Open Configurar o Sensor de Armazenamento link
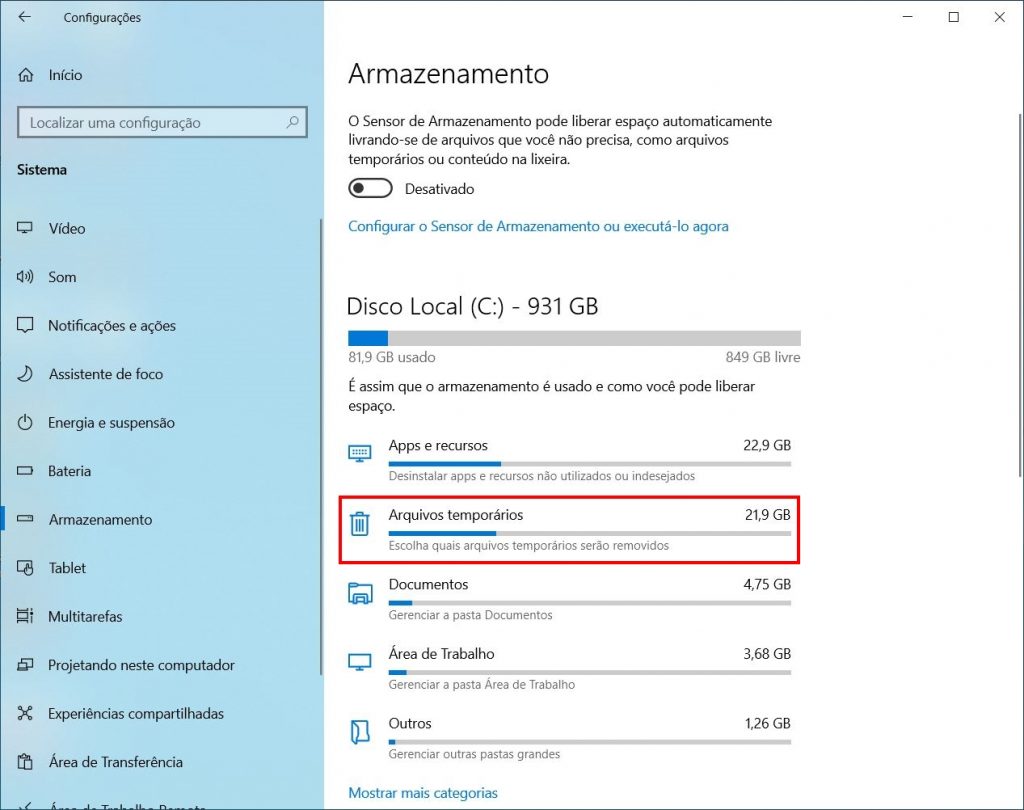Viewport: 1024px width, 810px height. pyautogui.click(x=538, y=226)
